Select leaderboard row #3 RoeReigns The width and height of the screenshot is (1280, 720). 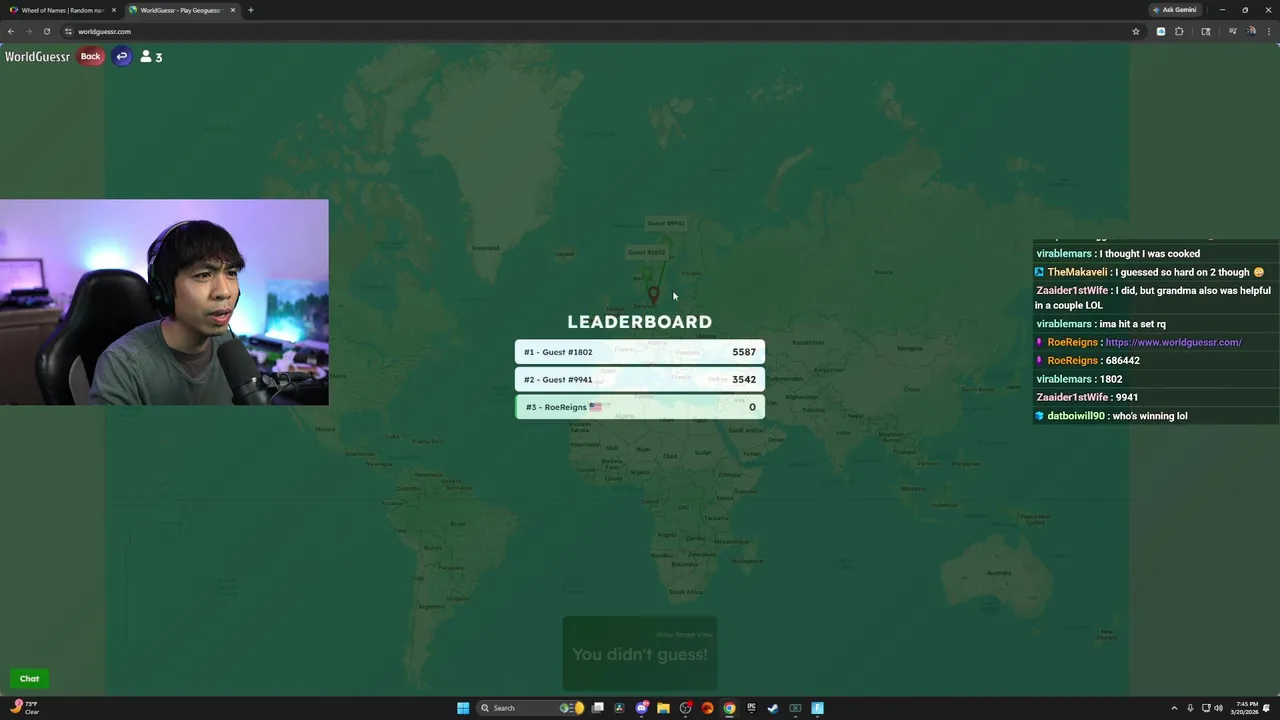(640, 407)
